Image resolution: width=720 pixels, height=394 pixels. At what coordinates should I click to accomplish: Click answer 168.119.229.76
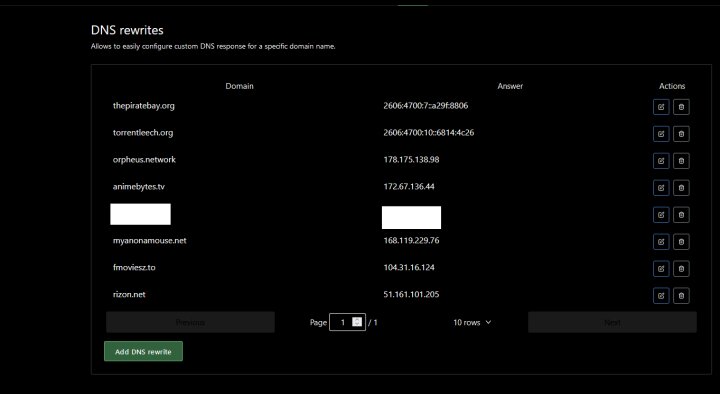pos(411,240)
